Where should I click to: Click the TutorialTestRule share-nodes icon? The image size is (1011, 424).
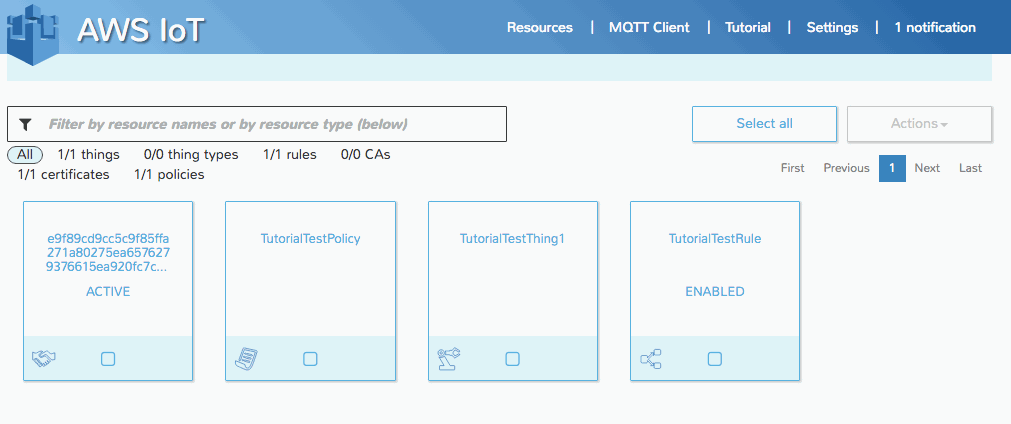[x=651, y=358]
